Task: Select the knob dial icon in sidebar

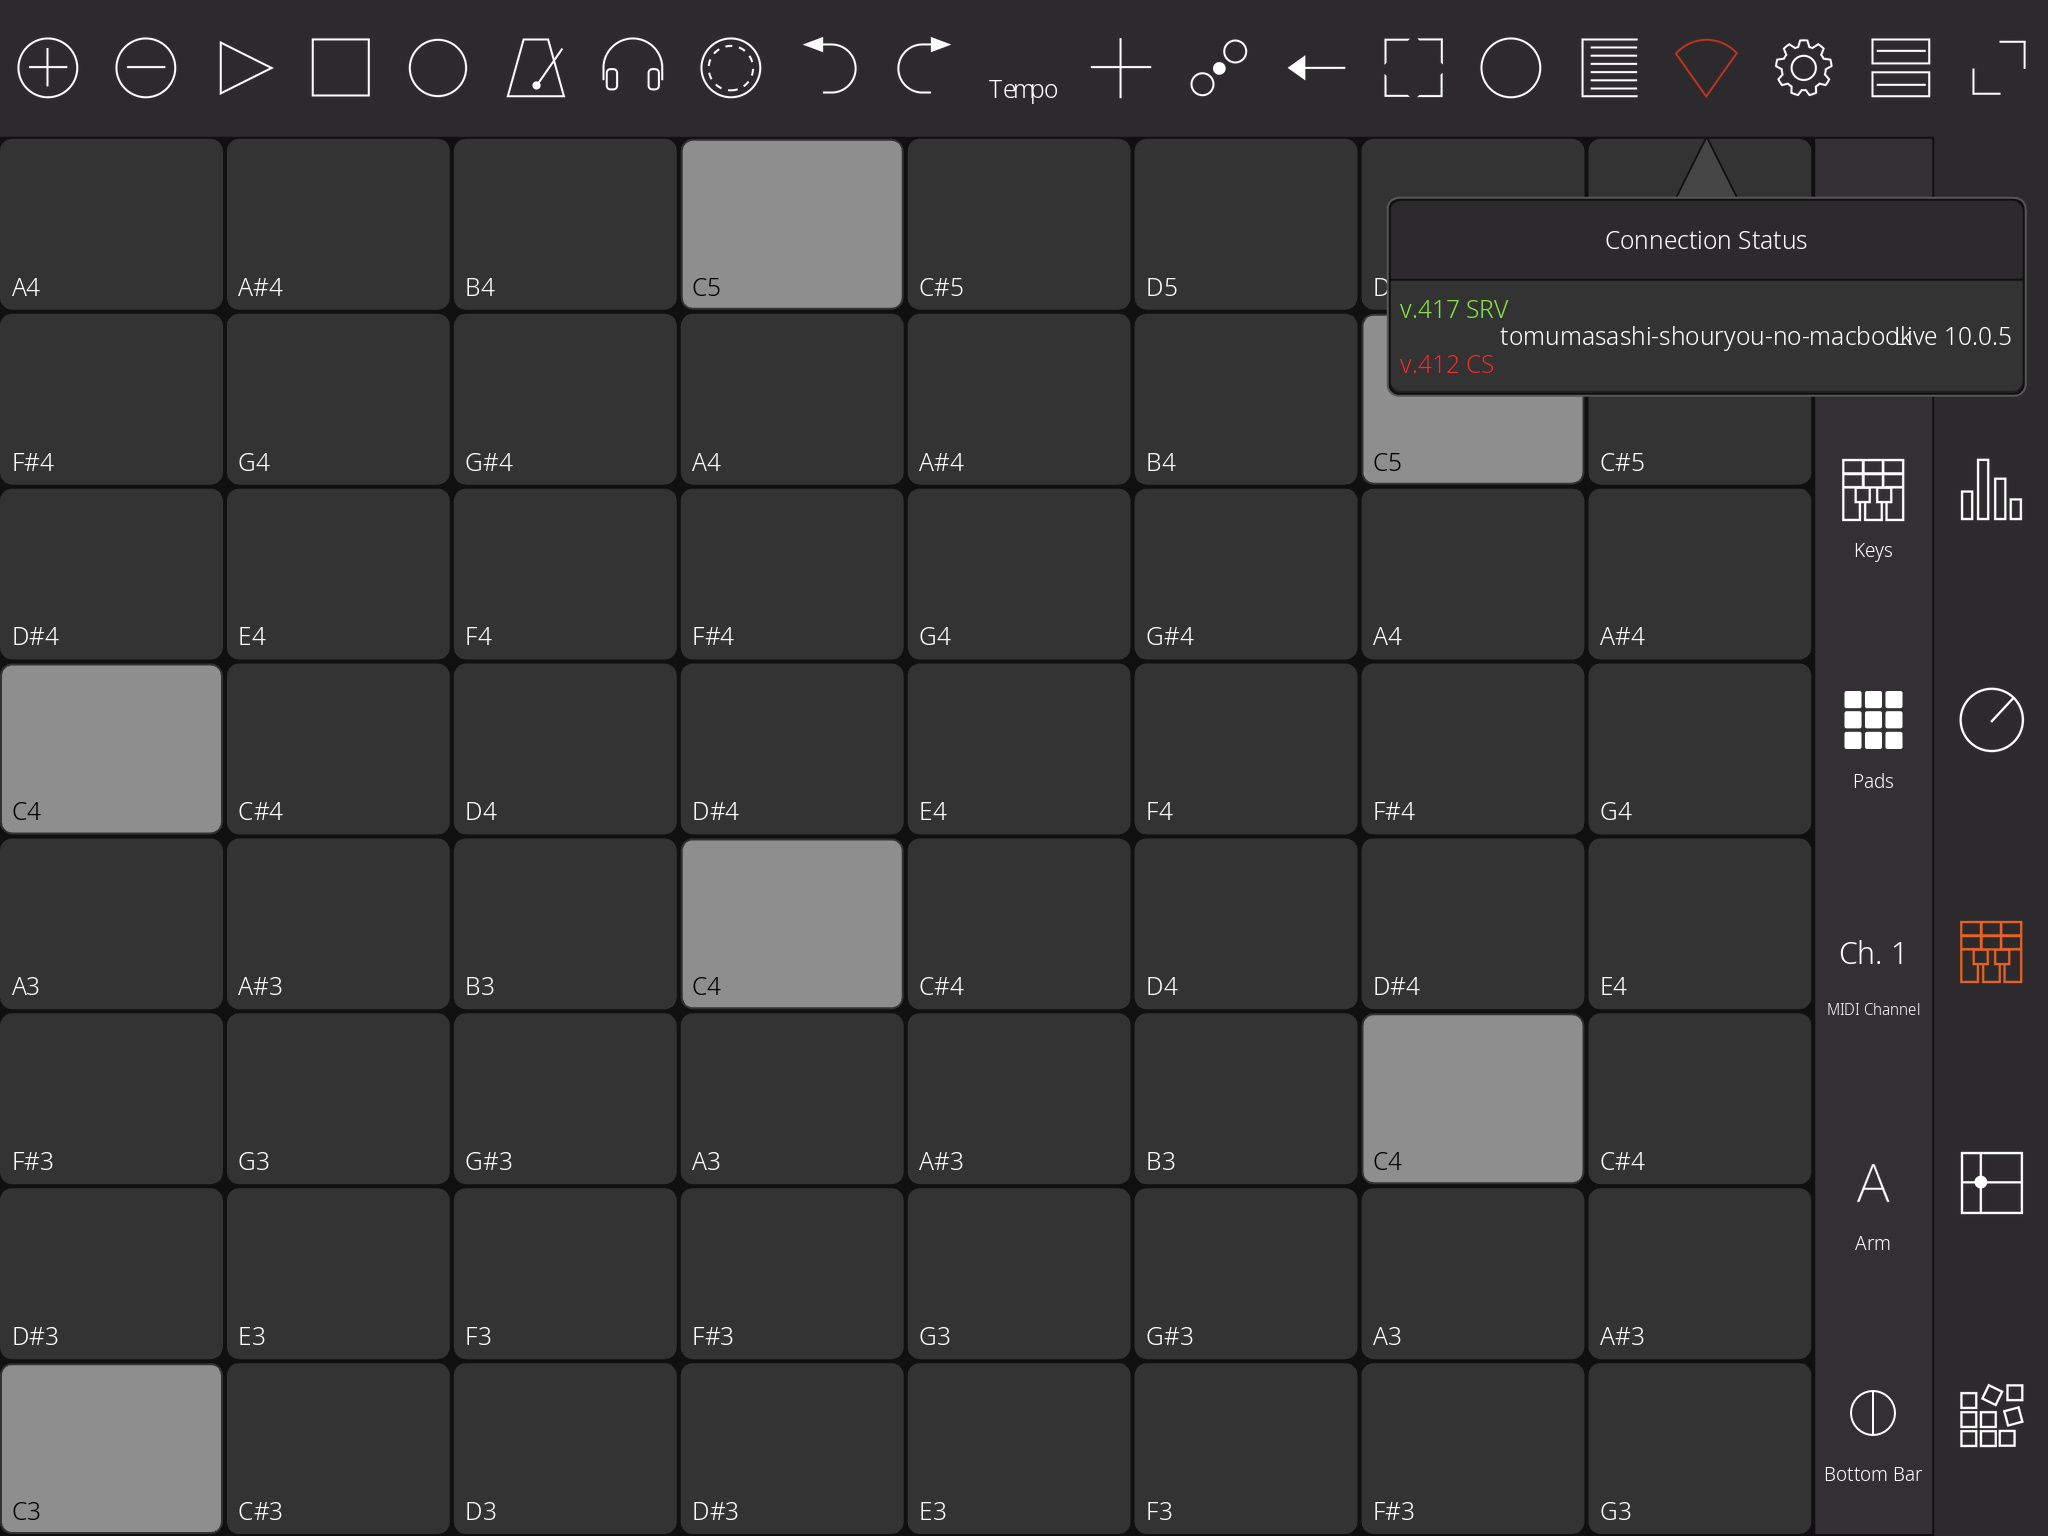Action: [x=1990, y=720]
